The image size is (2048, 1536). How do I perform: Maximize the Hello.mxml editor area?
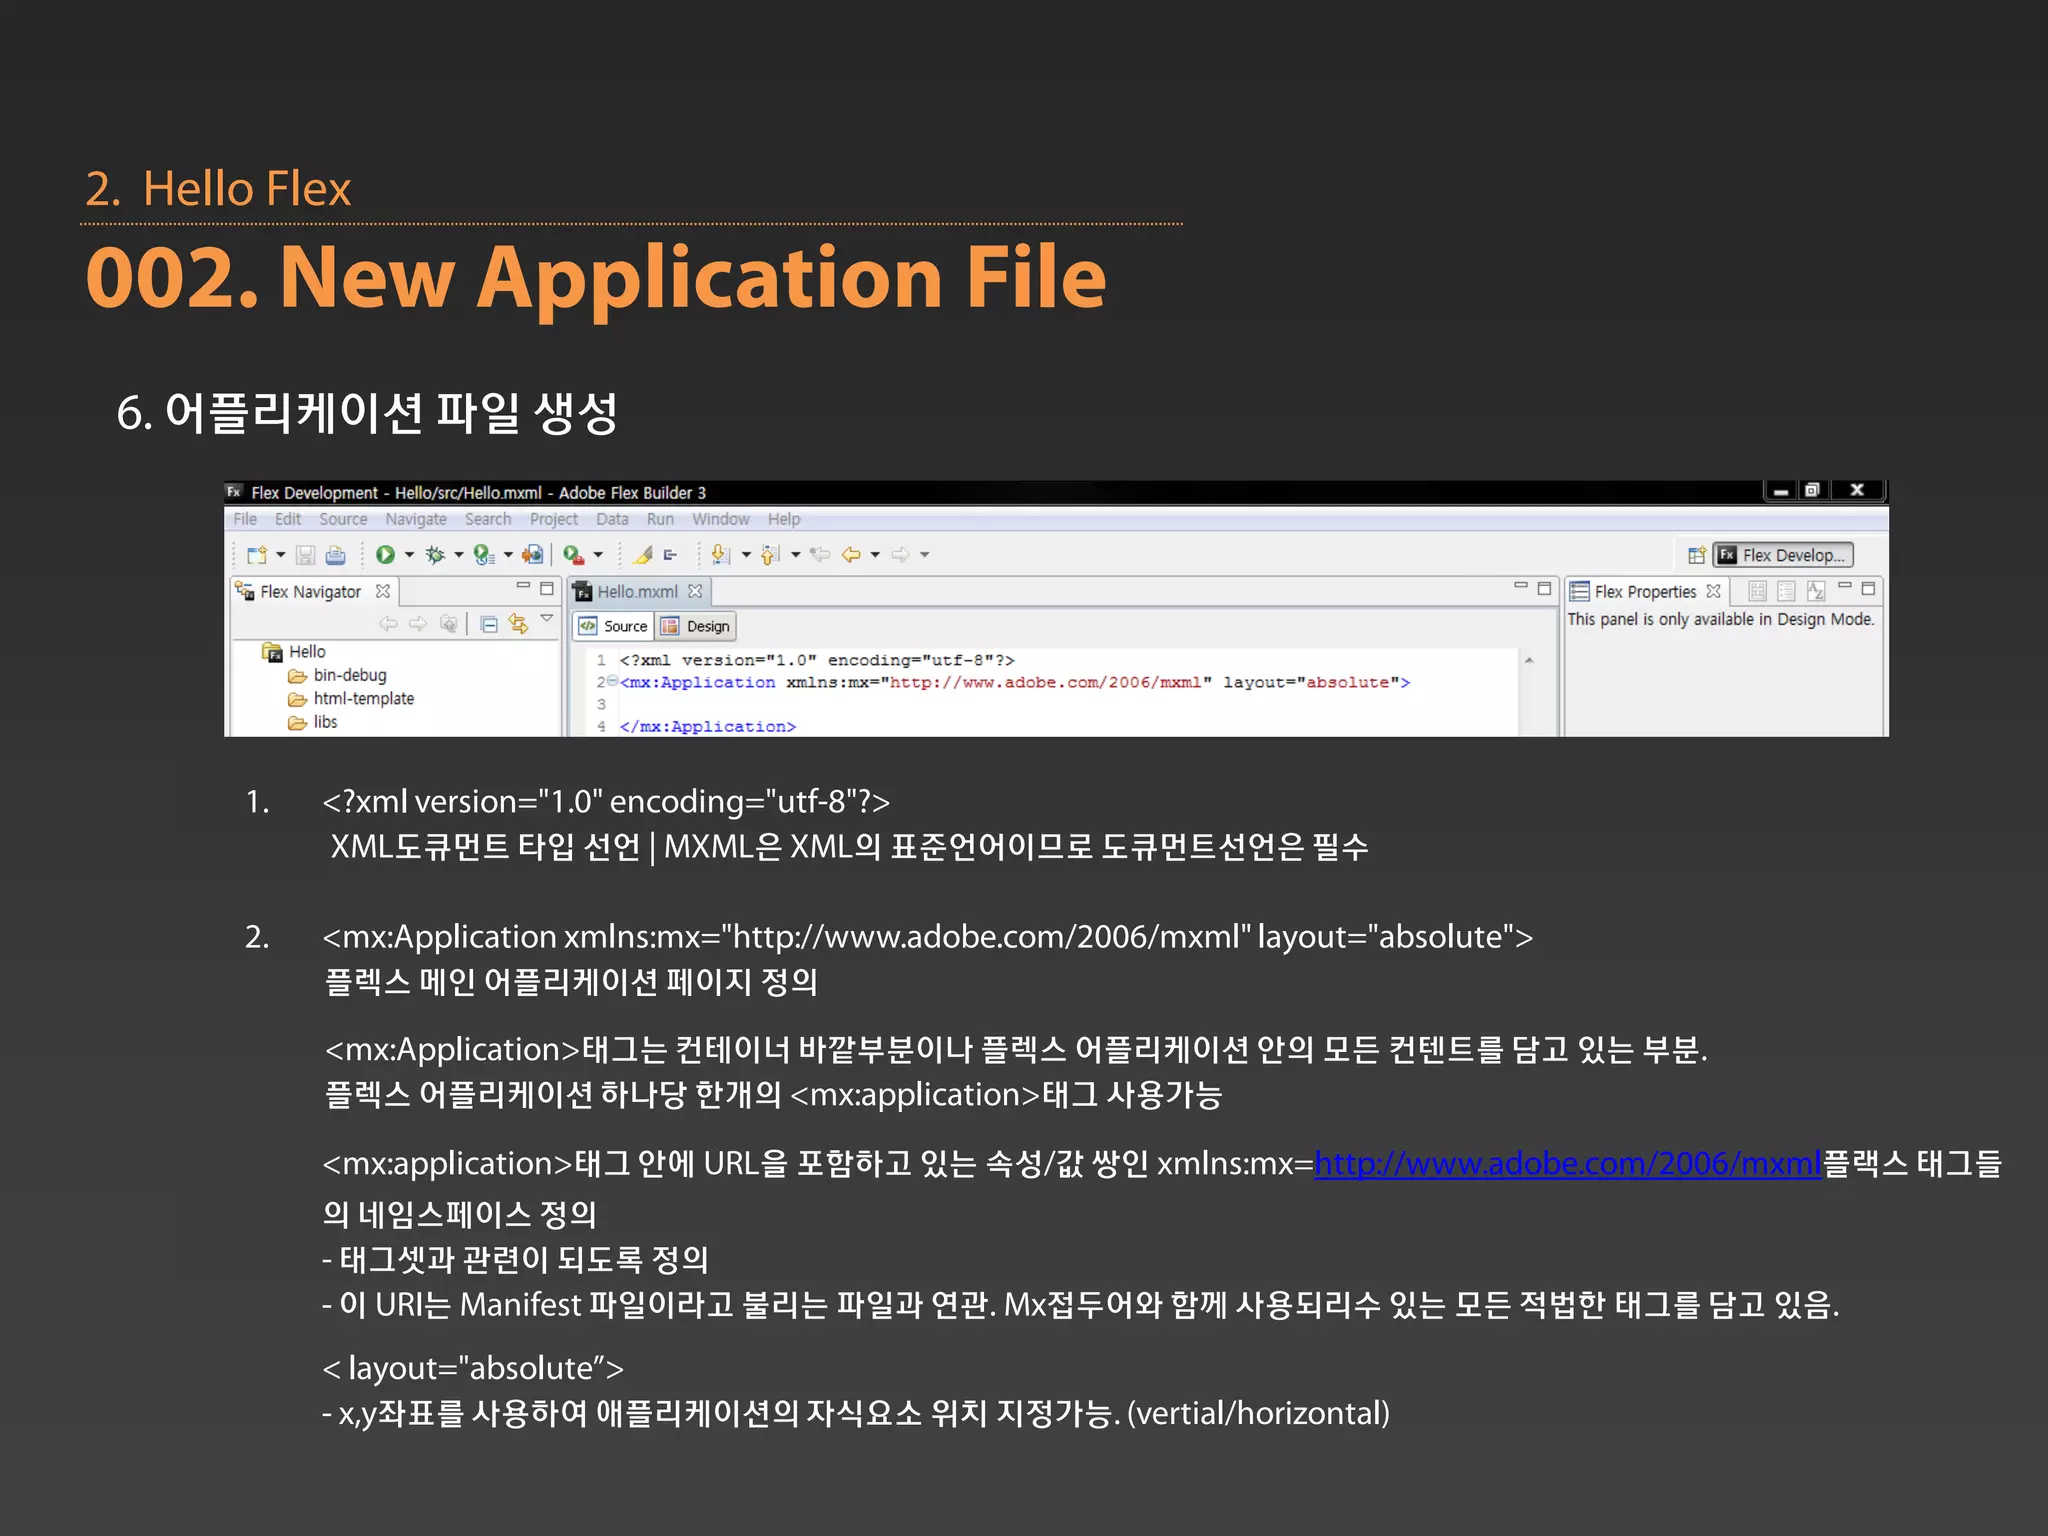[1544, 588]
